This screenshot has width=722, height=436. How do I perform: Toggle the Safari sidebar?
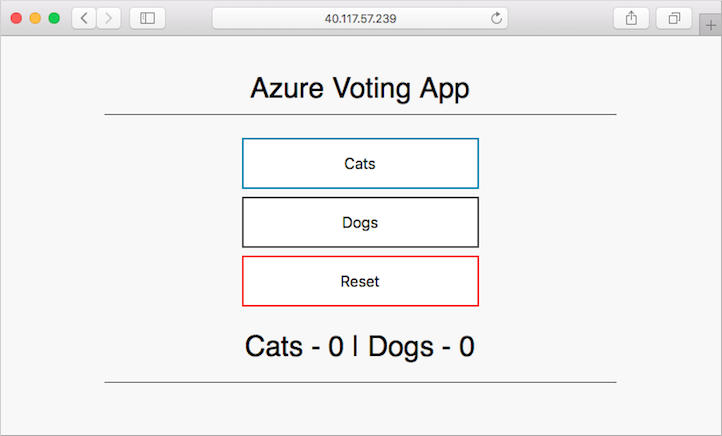click(x=147, y=18)
